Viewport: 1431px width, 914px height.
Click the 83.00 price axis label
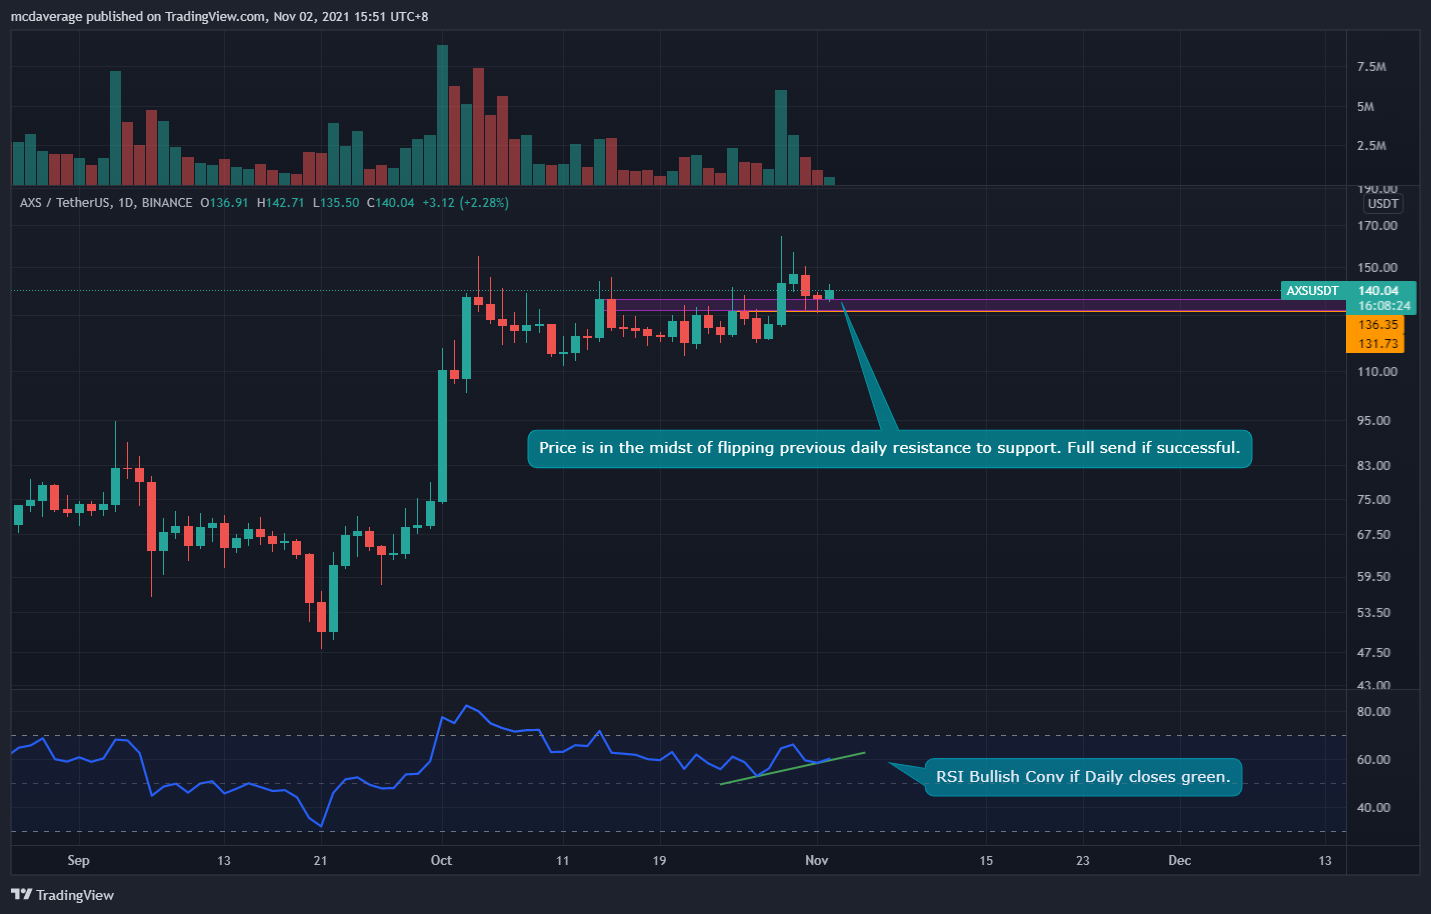(x=1373, y=466)
